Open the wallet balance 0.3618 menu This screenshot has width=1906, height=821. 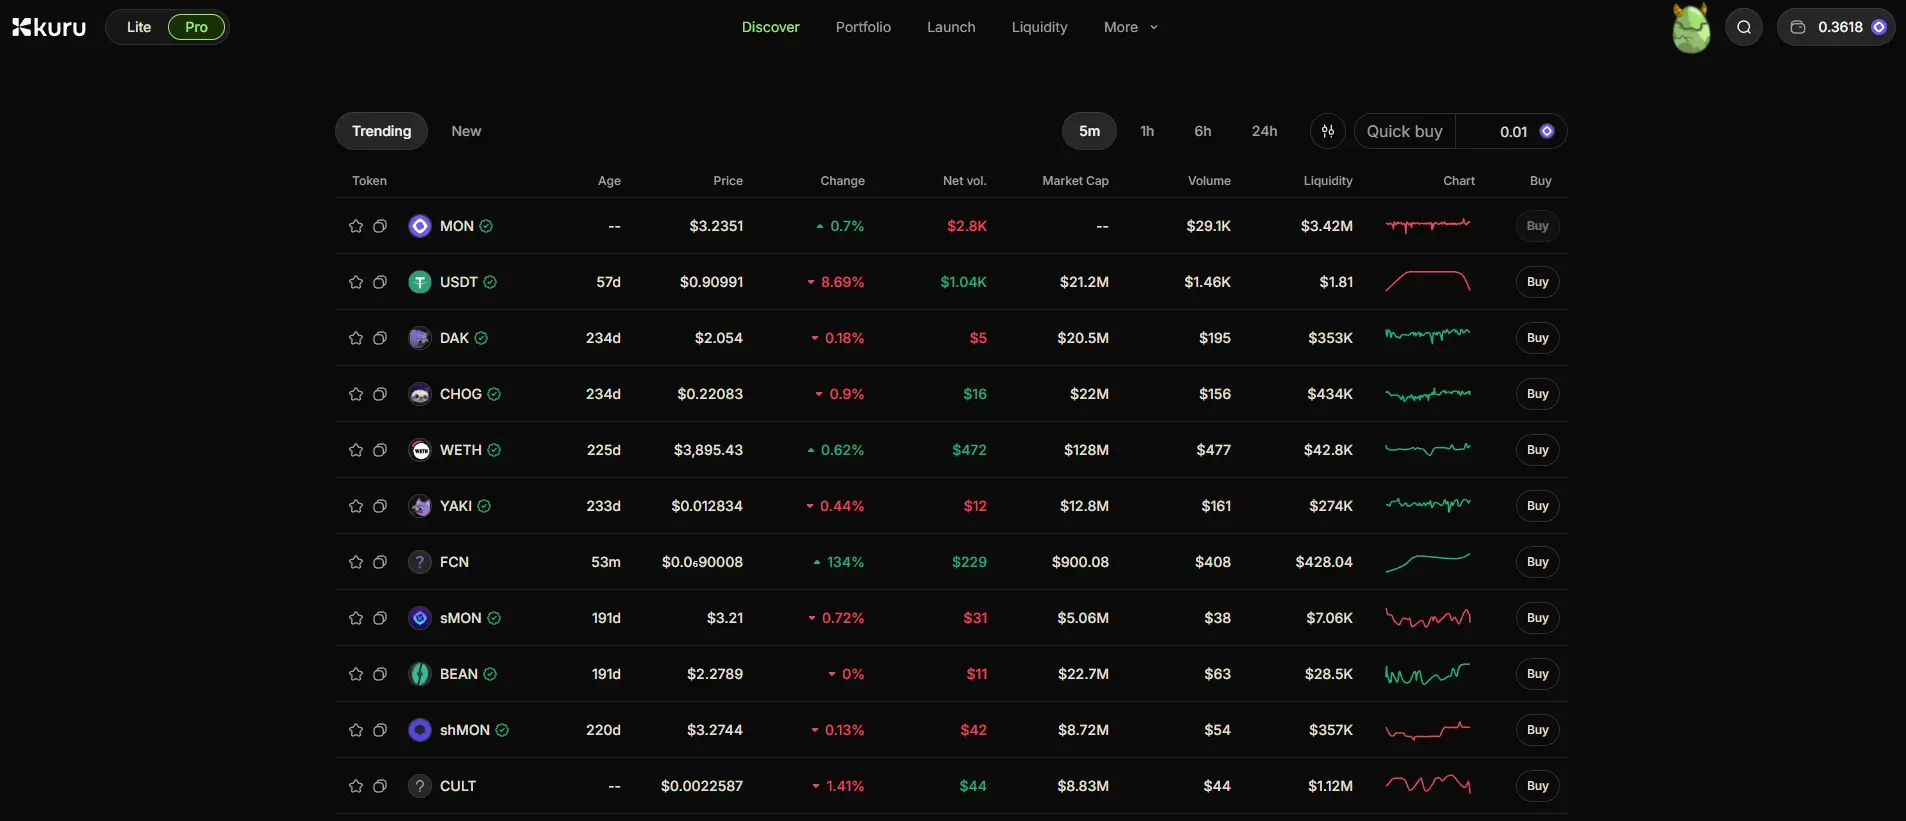(1836, 27)
